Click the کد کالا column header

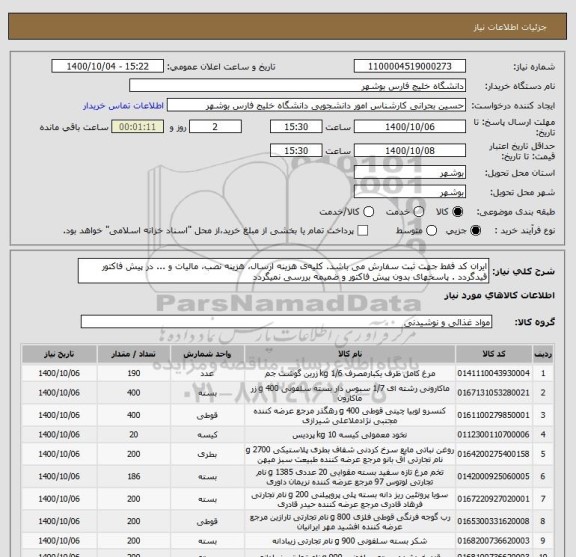click(494, 354)
